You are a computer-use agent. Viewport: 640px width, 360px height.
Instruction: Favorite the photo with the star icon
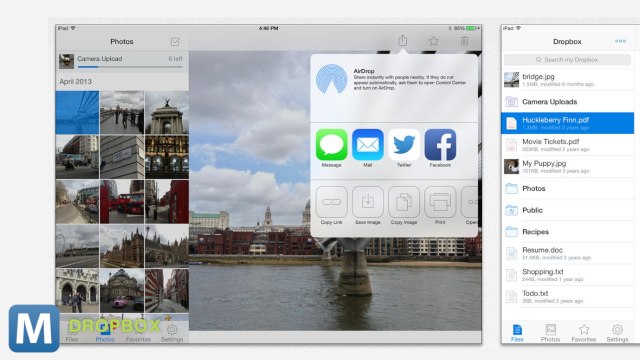[x=433, y=41]
